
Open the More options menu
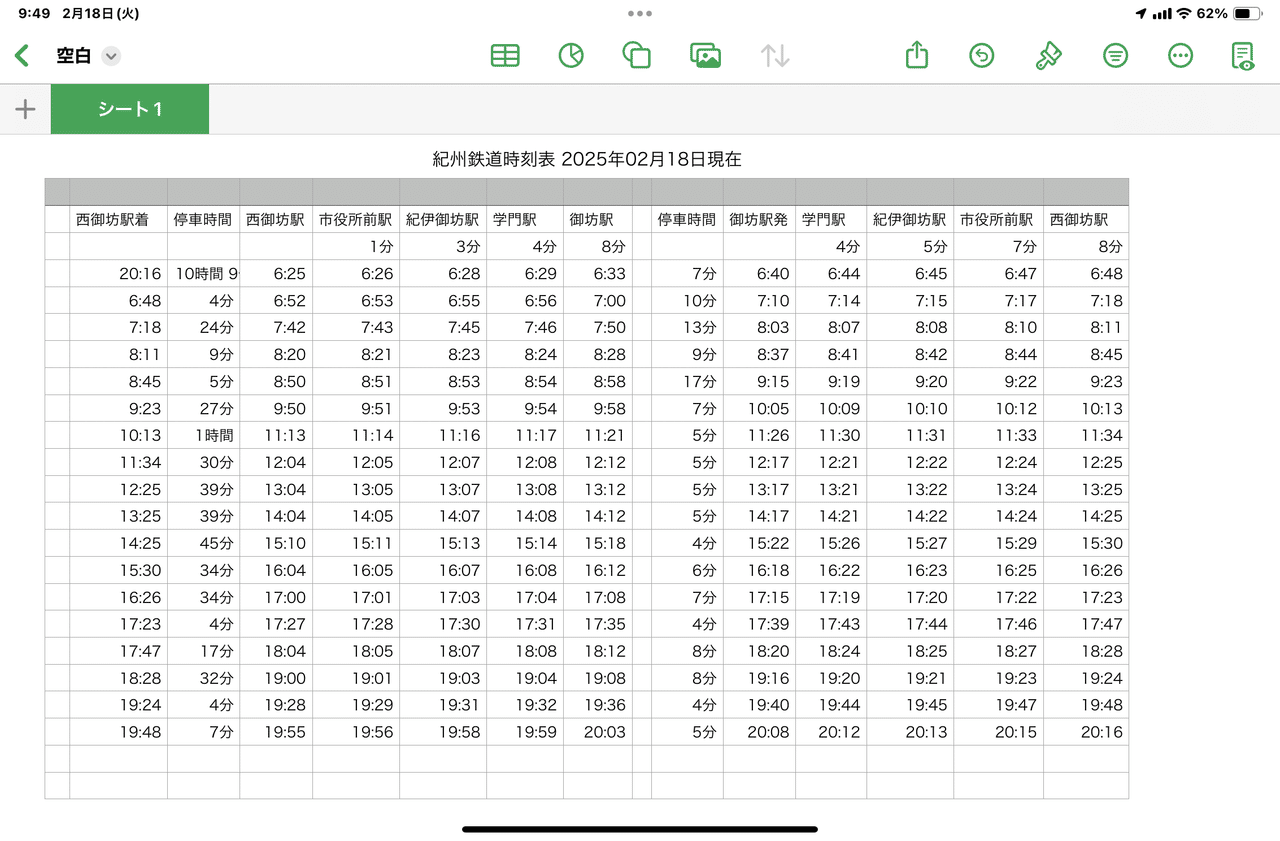(1181, 56)
